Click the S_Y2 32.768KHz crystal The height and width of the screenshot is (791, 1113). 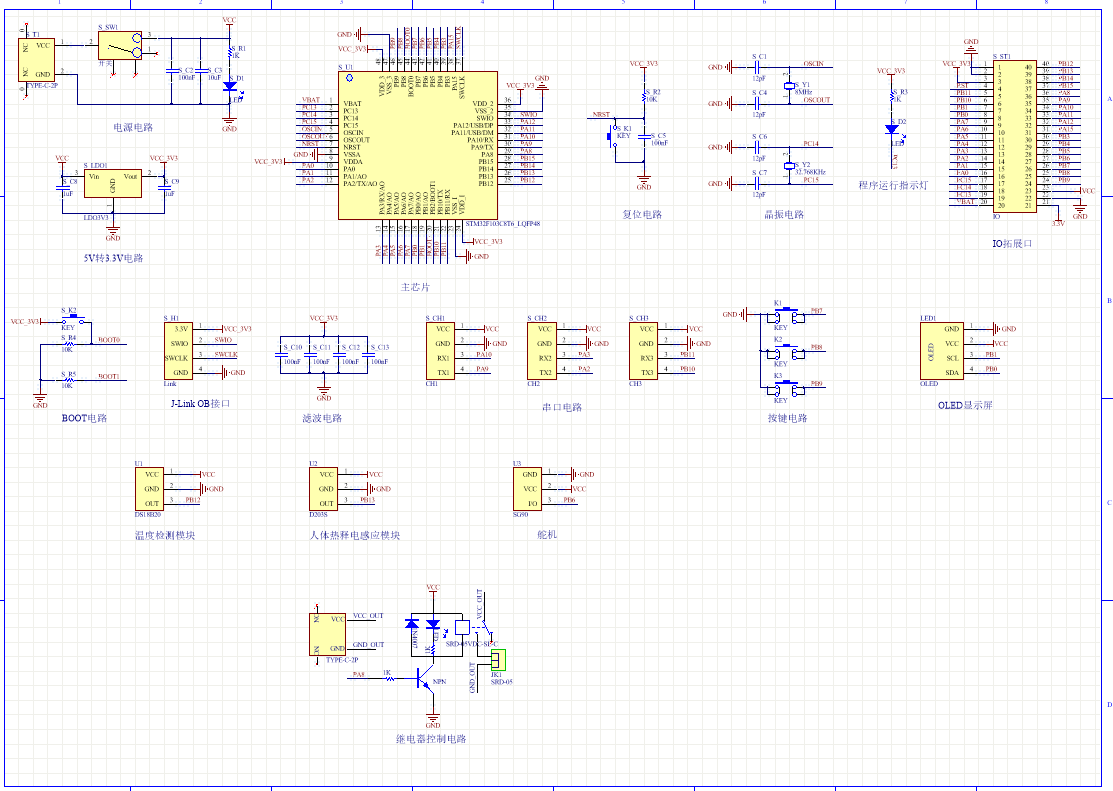coord(789,166)
